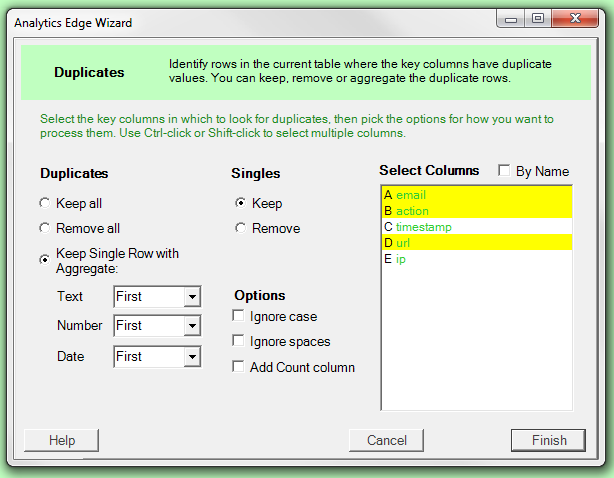Enable the Ignore spaces checkbox
The width and height of the screenshot is (614, 478).
point(238,341)
